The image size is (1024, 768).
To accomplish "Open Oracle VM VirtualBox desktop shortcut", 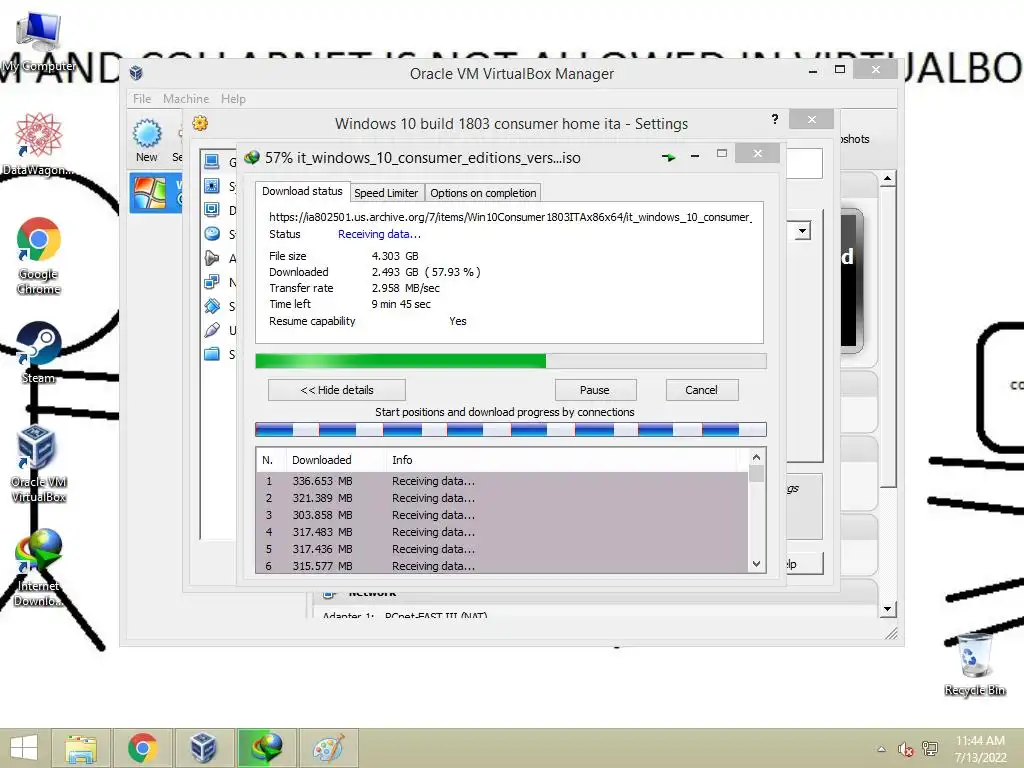I will click(x=39, y=464).
